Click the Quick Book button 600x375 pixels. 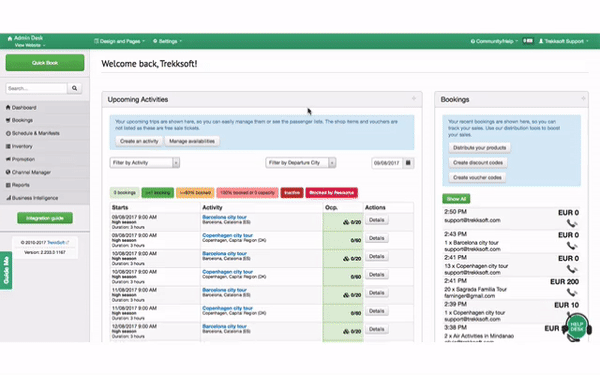pyautogui.click(x=45, y=62)
